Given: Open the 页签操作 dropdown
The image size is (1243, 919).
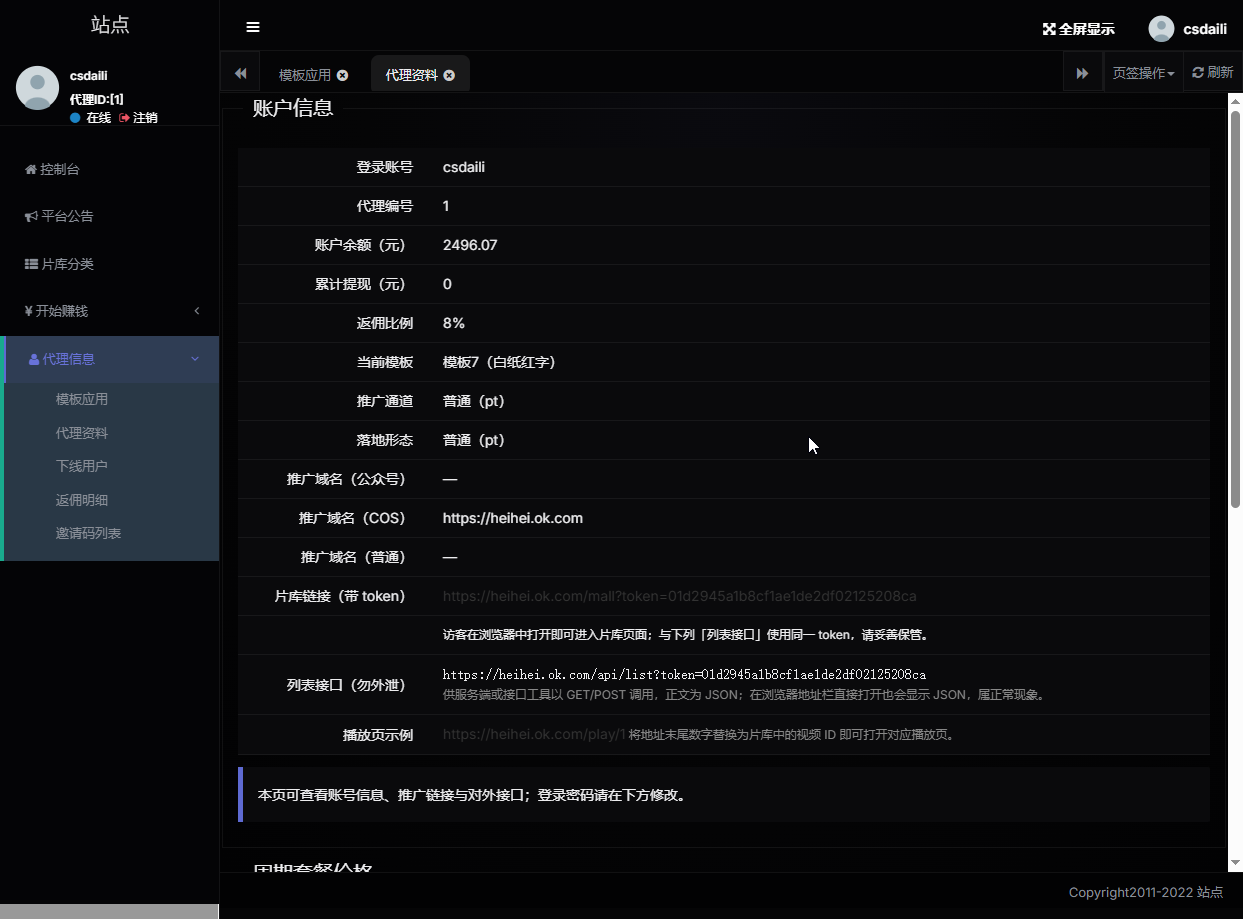Looking at the screenshot, I should point(1143,73).
